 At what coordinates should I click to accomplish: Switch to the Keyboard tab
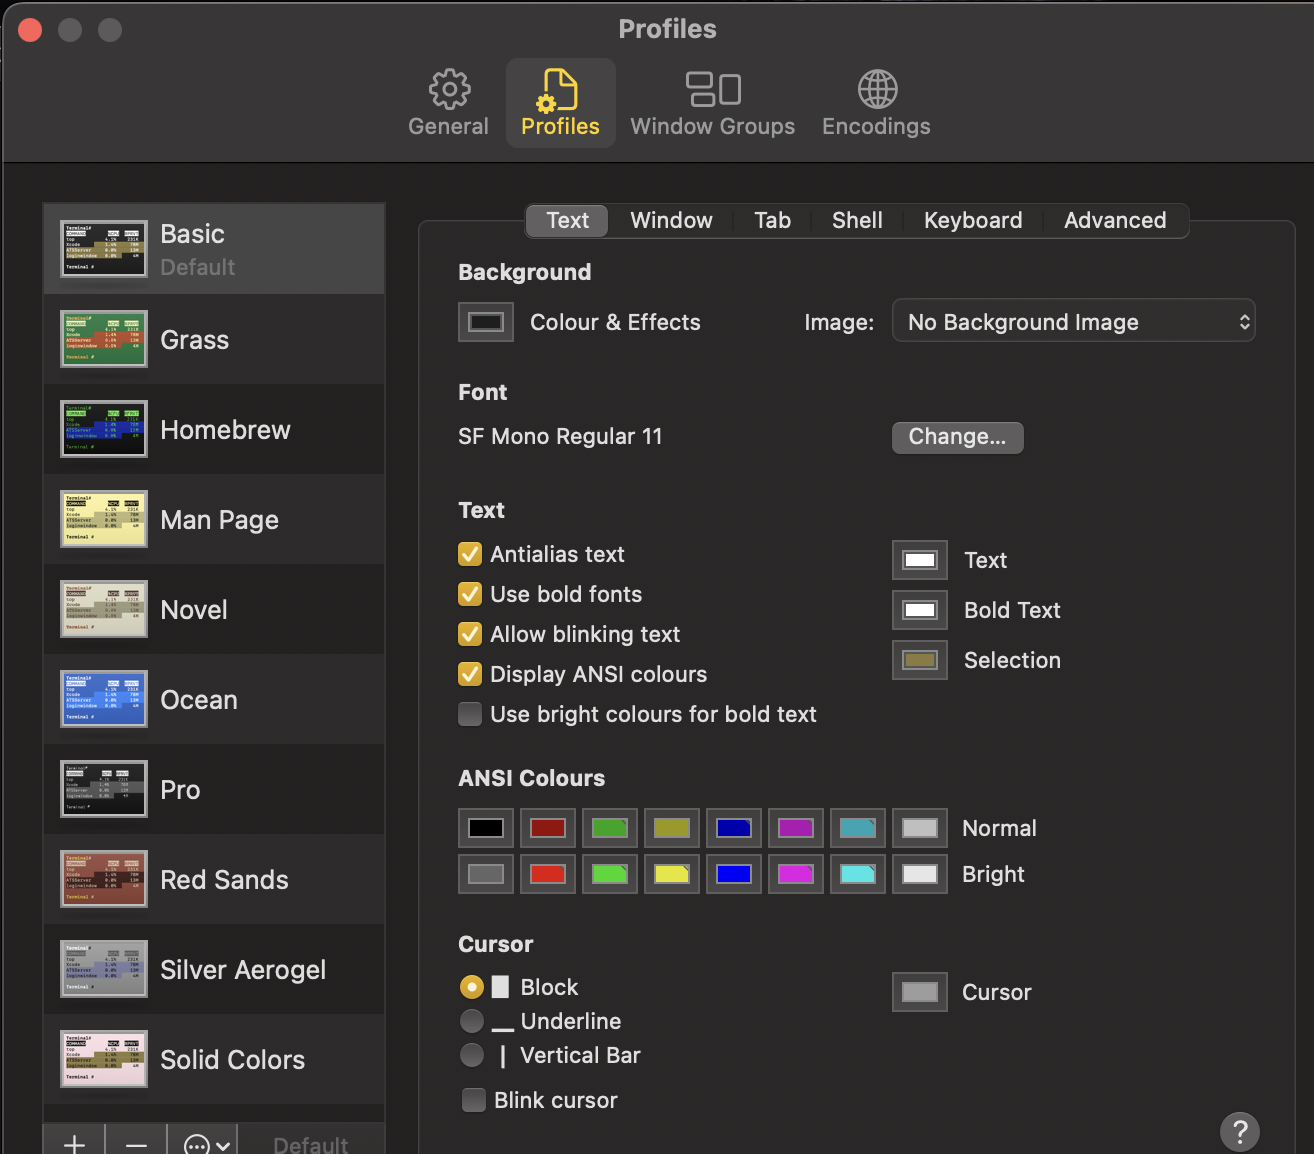click(972, 220)
